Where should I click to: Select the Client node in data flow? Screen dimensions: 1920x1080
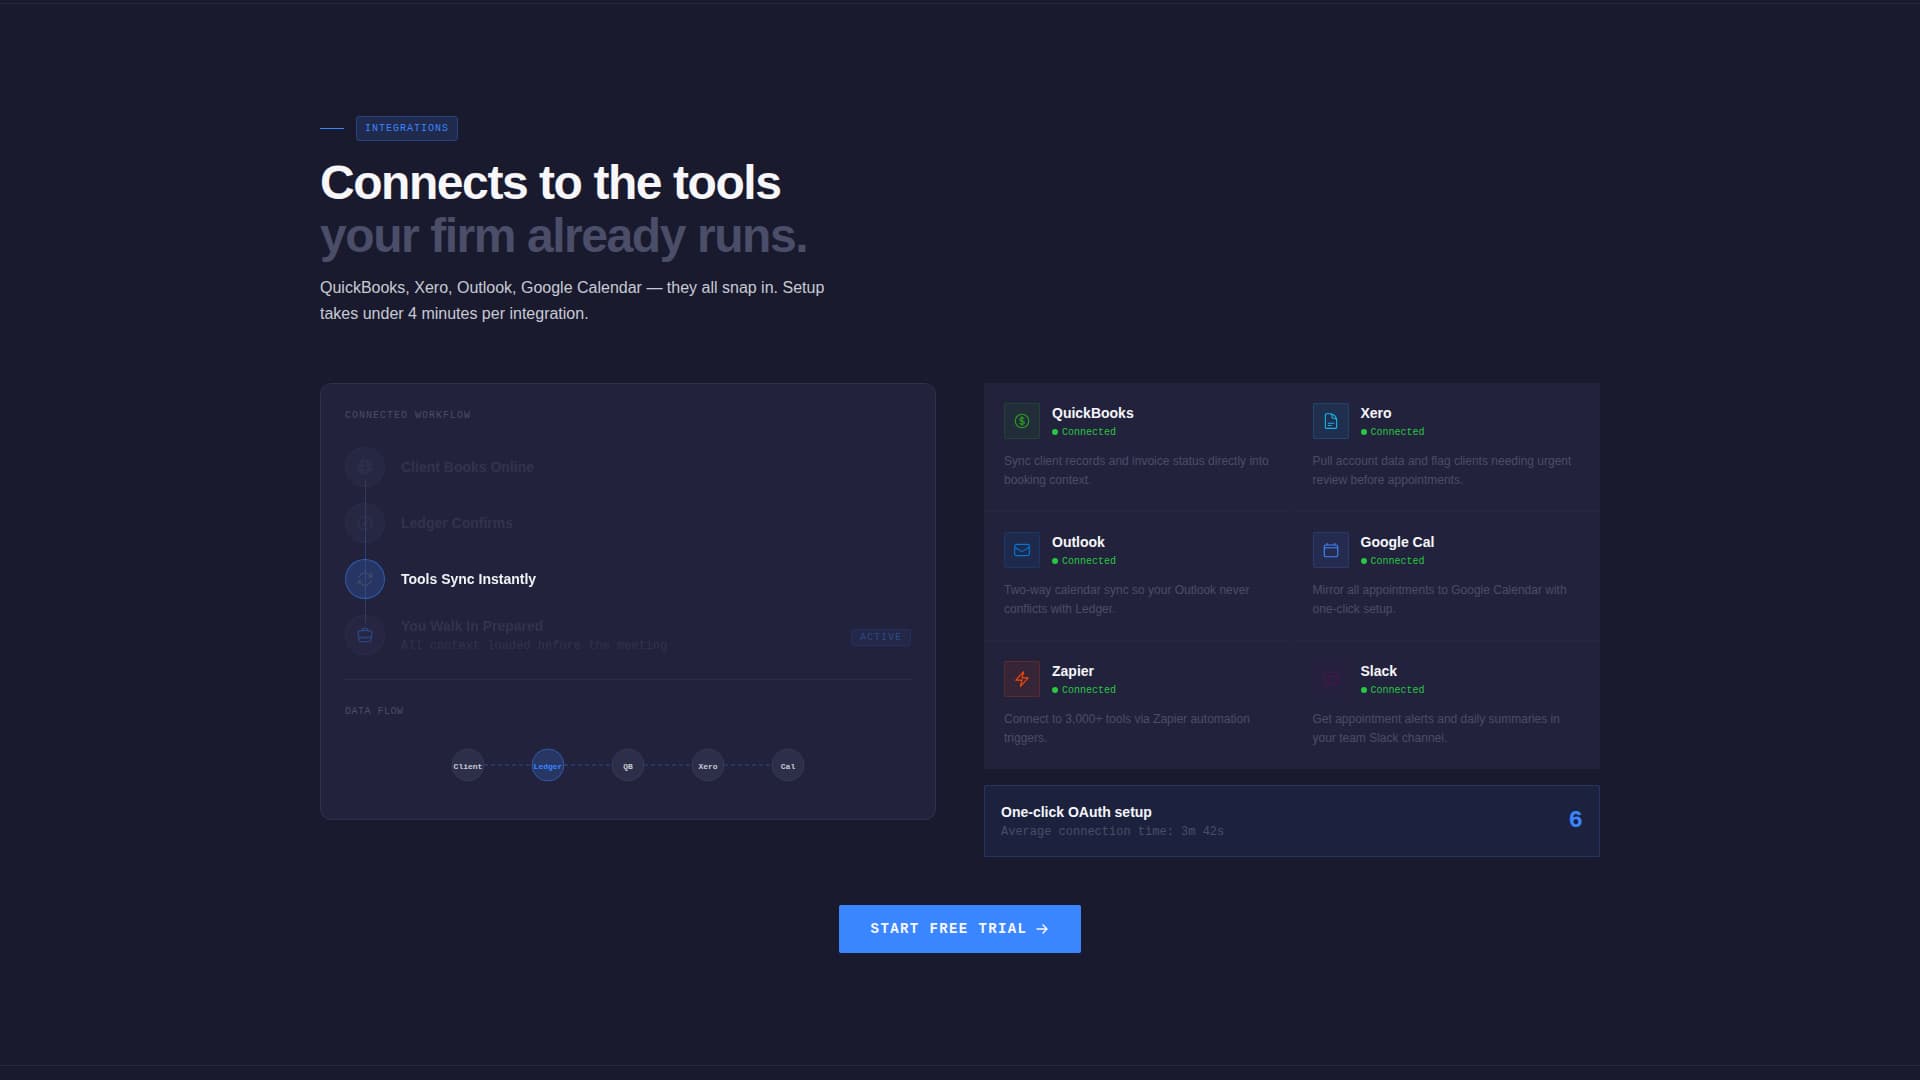[x=467, y=766]
